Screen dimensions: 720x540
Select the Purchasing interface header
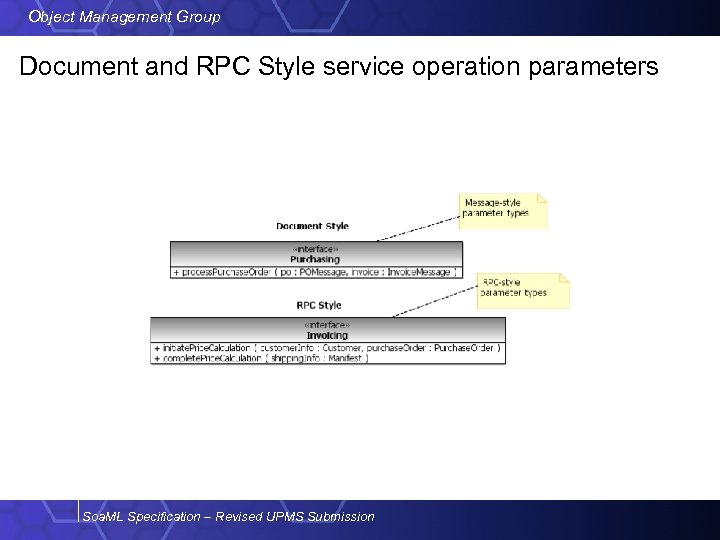tap(316, 254)
